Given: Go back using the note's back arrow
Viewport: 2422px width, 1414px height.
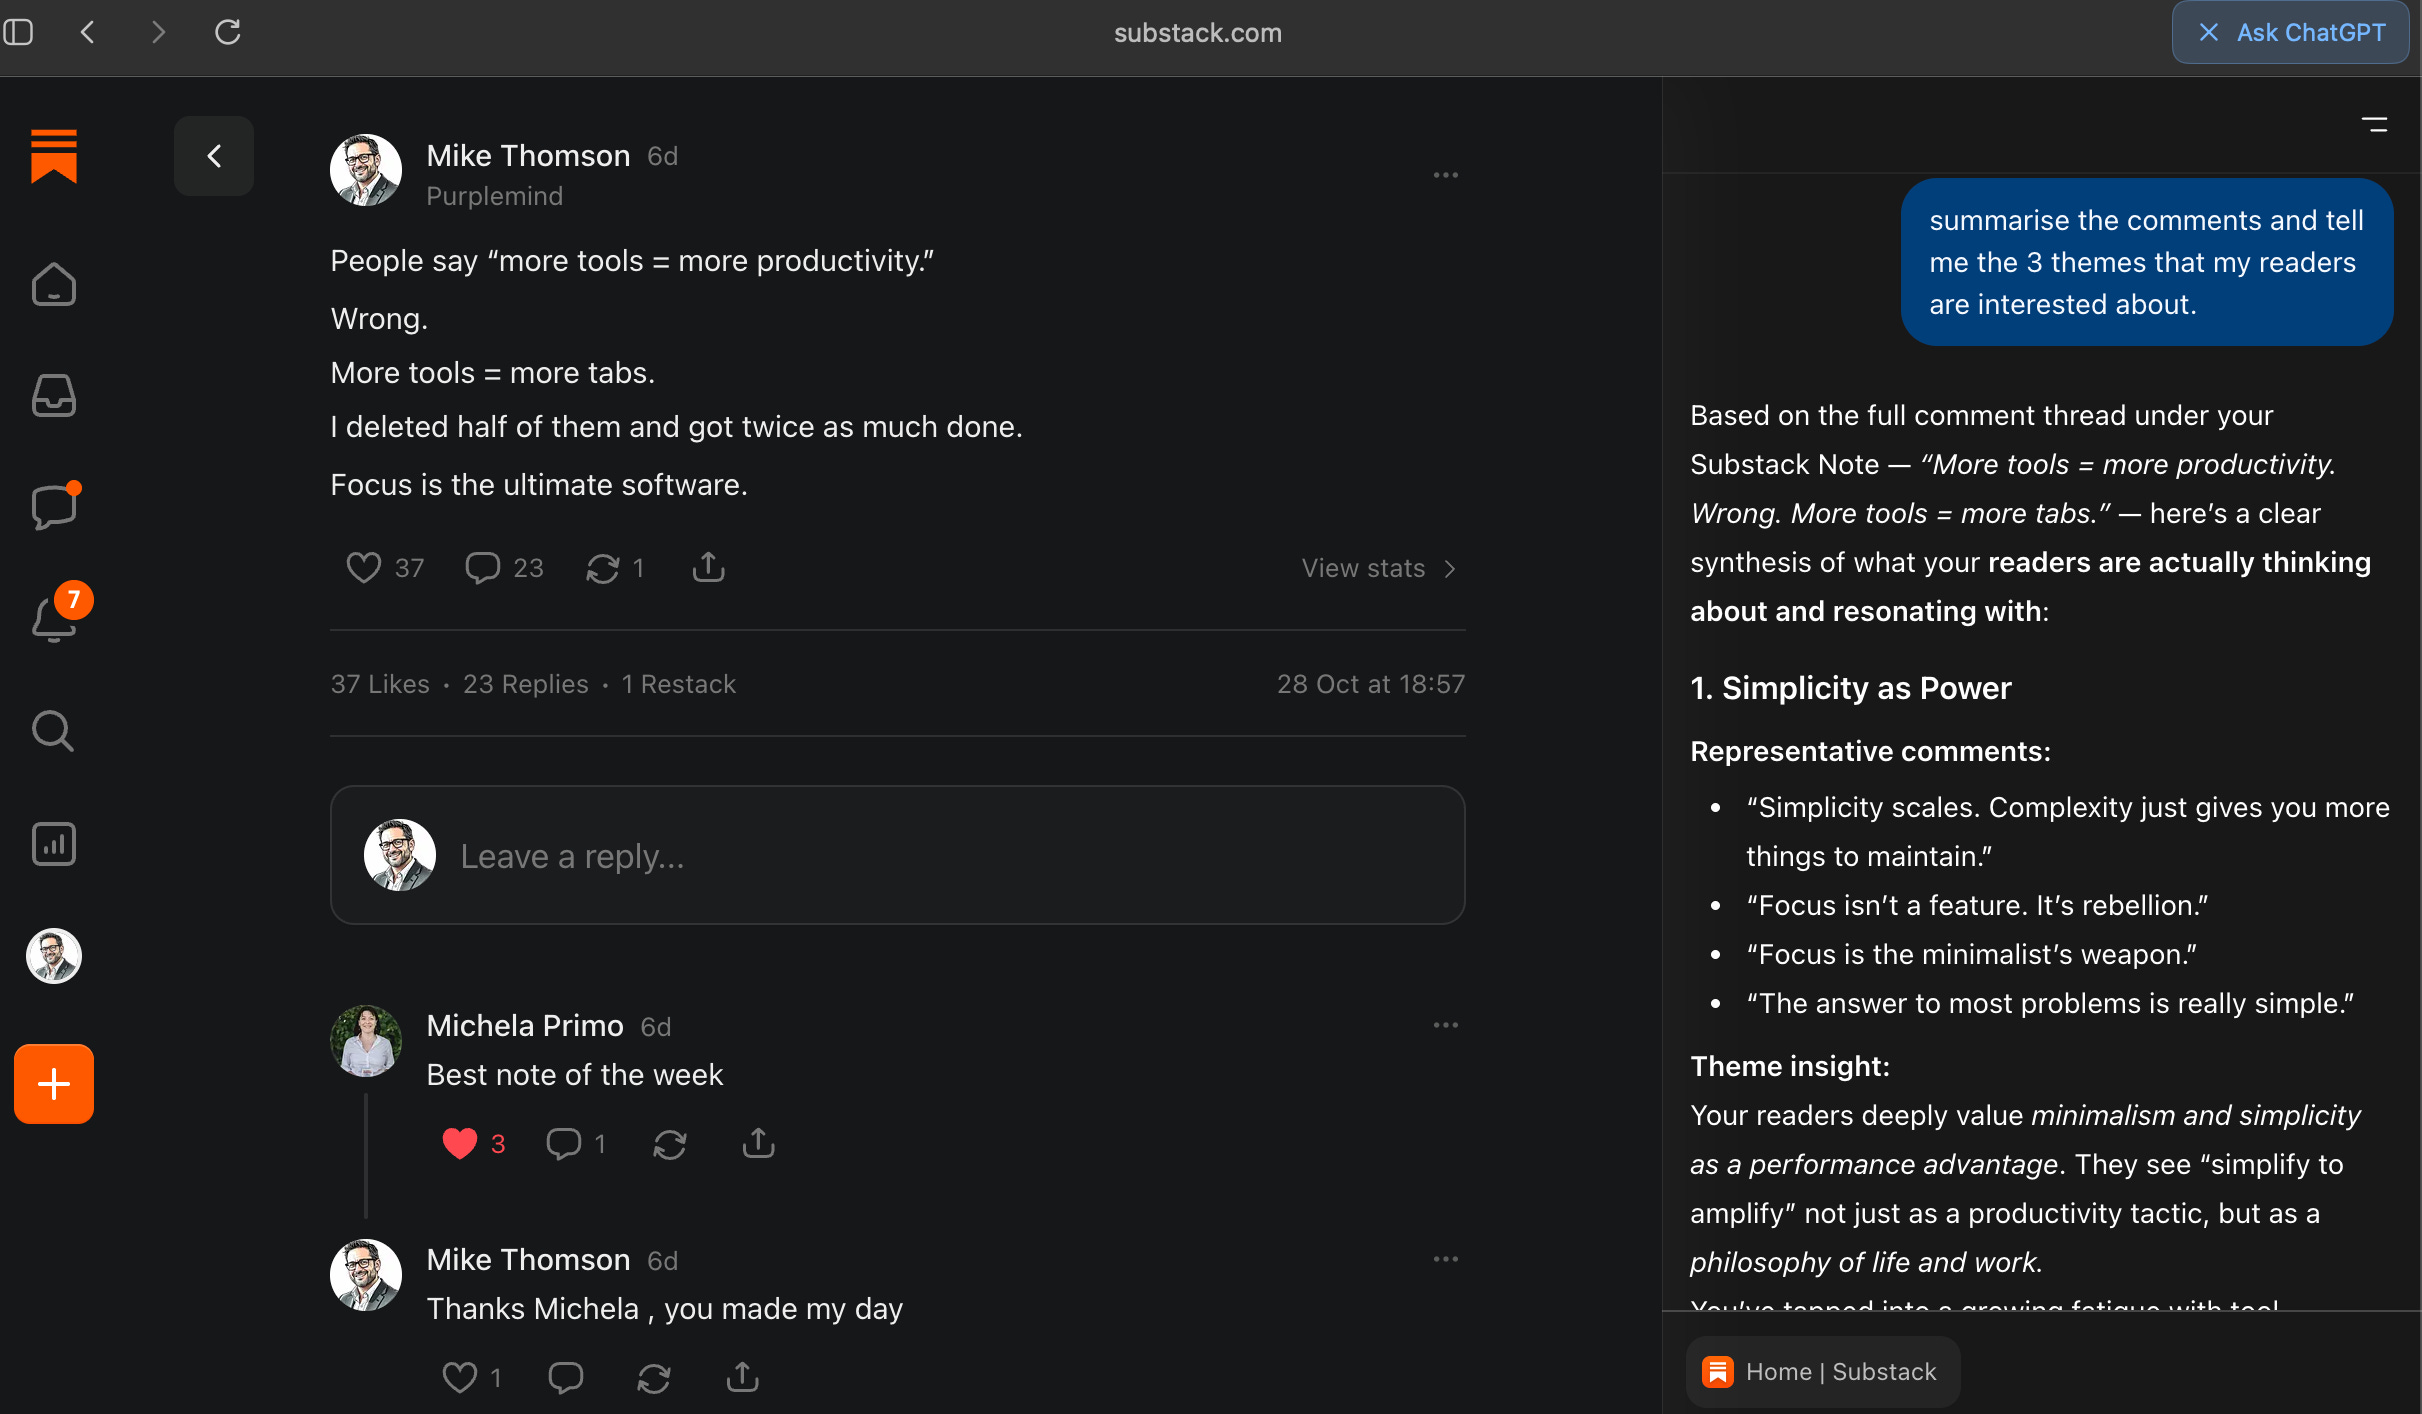Looking at the screenshot, I should pyautogui.click(x=214, y=156).
